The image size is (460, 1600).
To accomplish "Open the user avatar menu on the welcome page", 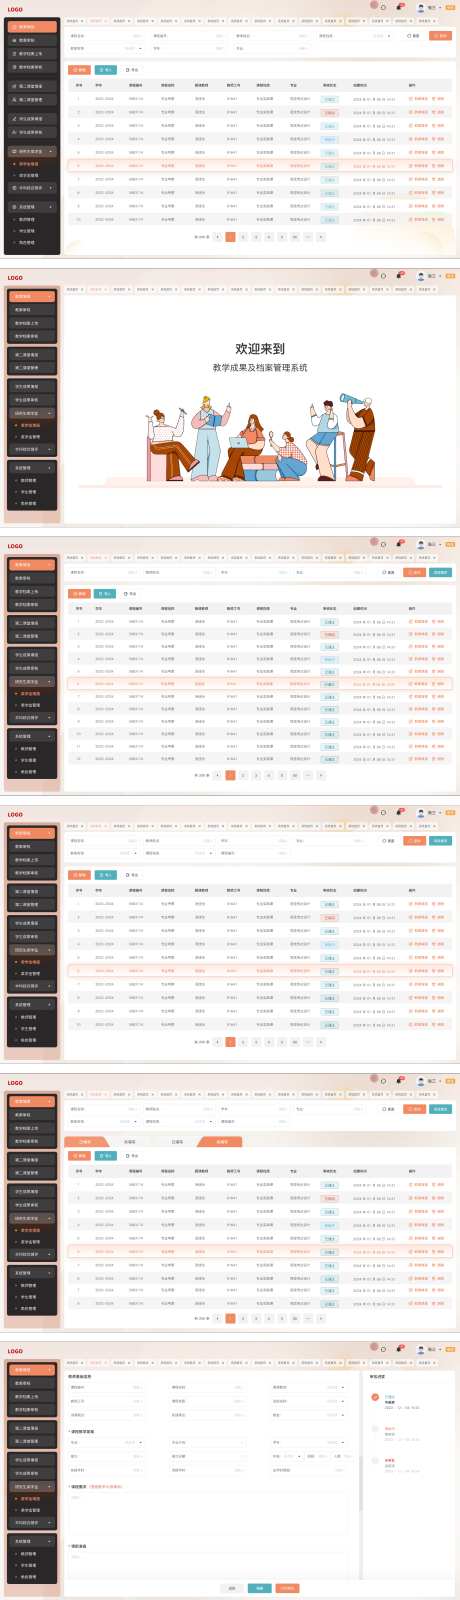I will click(x=421, y=276).
